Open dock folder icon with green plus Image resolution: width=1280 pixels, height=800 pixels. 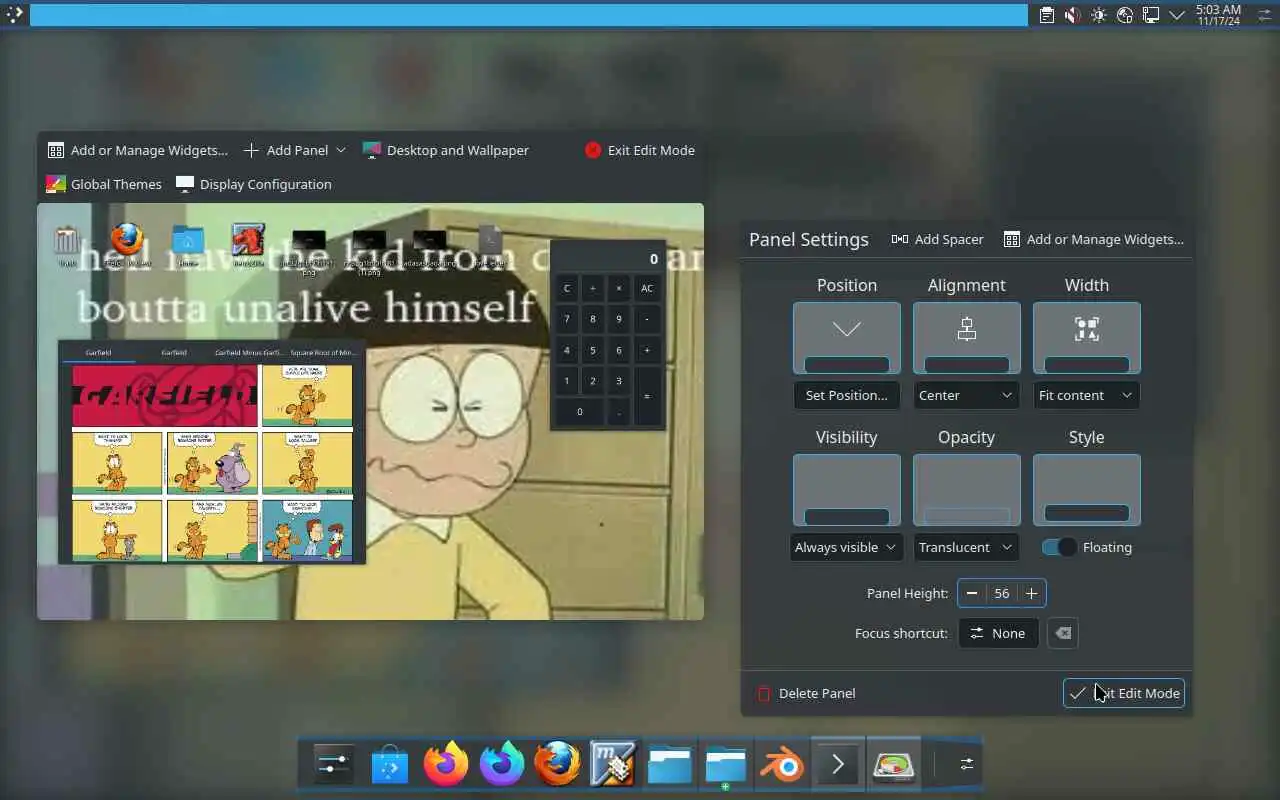pos(726,766)
